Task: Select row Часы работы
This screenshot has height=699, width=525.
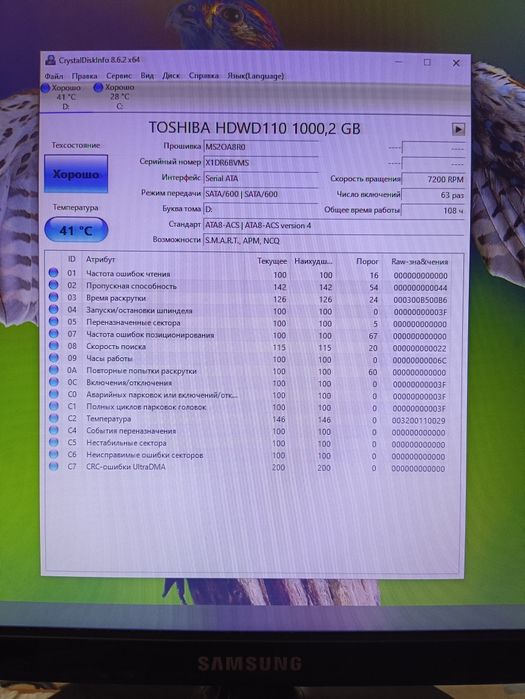Action: [254, 359]
